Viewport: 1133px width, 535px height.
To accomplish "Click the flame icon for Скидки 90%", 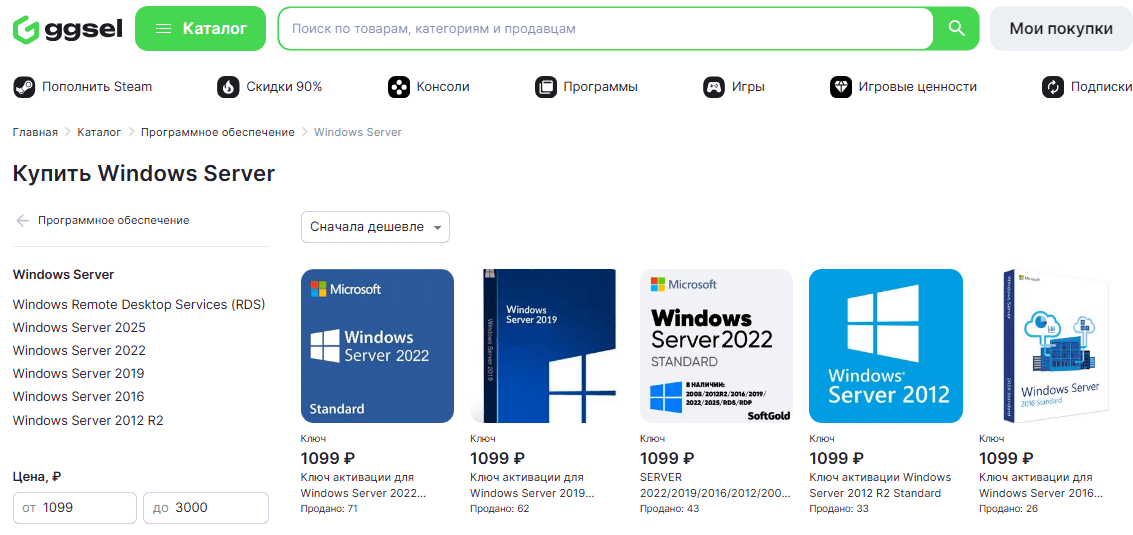I will click(x=228, y=87).
